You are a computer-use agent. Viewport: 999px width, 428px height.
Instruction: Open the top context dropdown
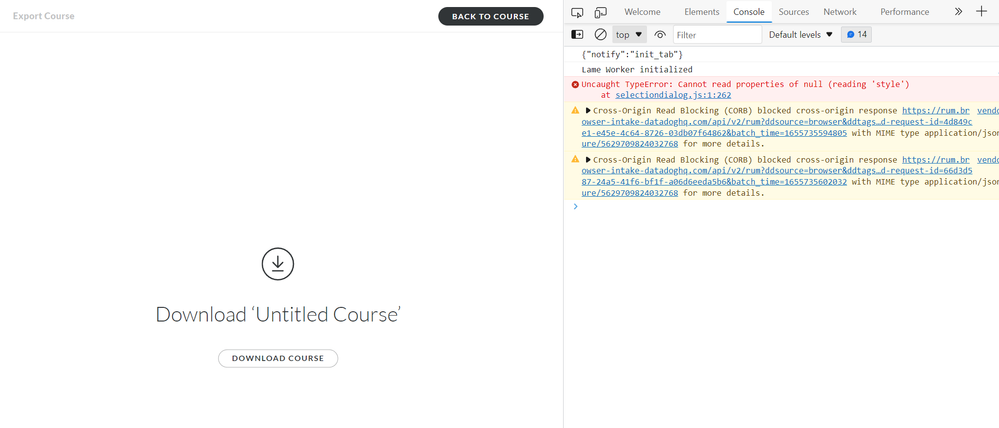629,34
